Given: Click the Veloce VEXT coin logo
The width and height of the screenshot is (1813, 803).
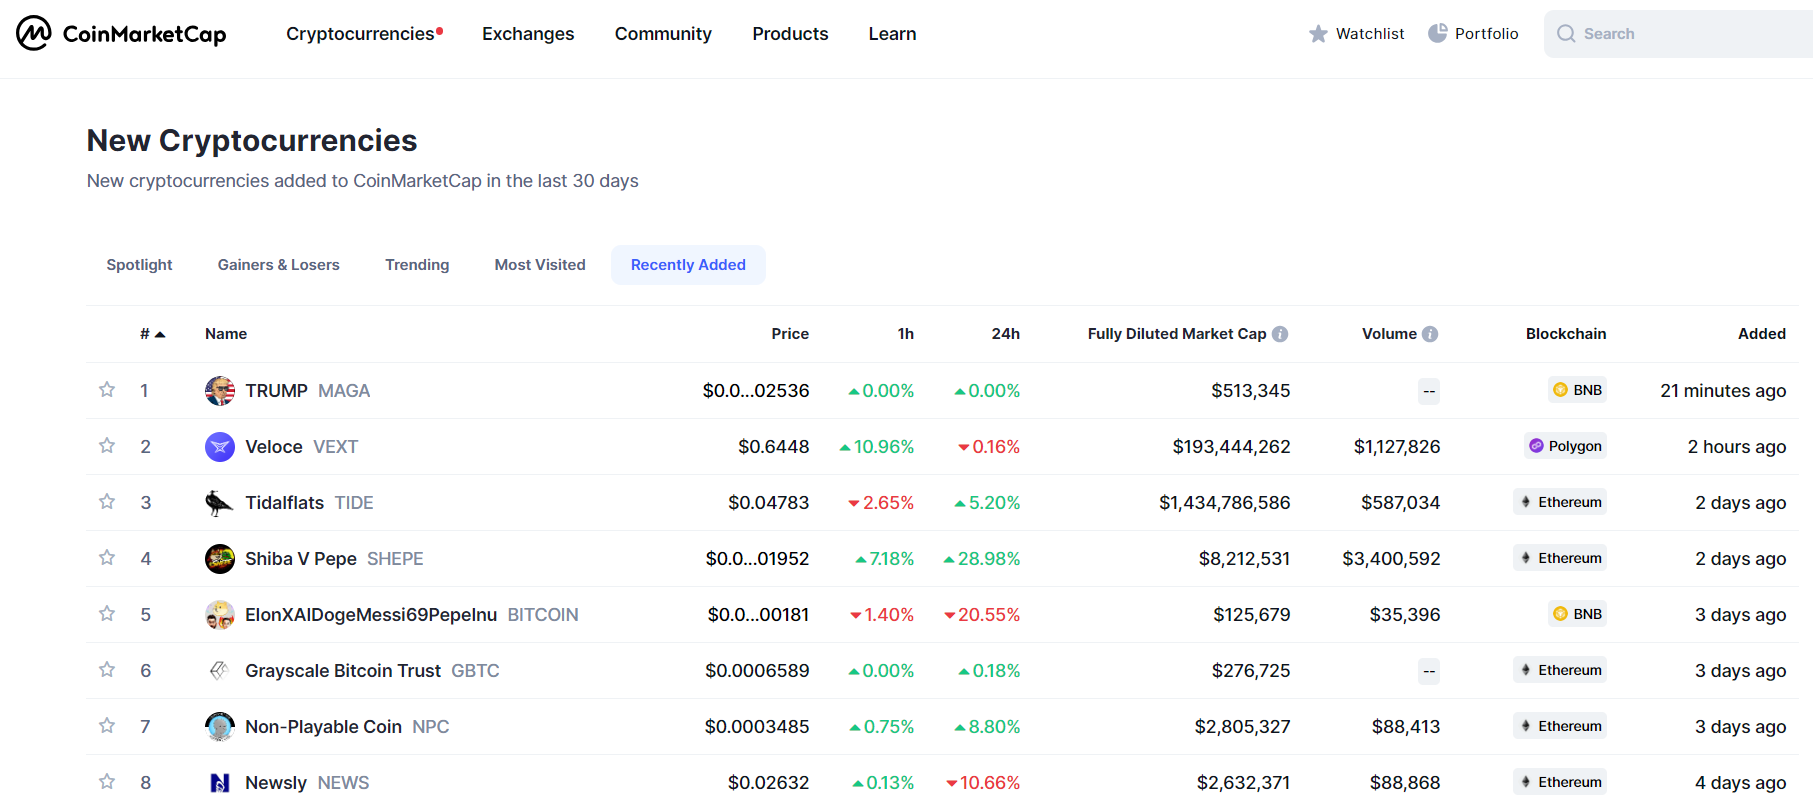Looking at the screenshot, I should 220,447.
